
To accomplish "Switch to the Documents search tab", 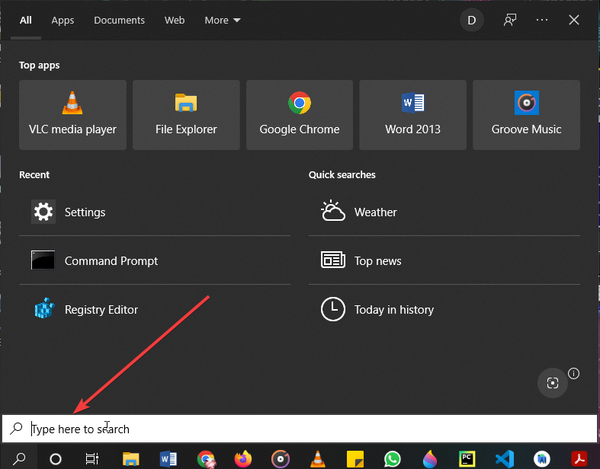I will point(119,20).
